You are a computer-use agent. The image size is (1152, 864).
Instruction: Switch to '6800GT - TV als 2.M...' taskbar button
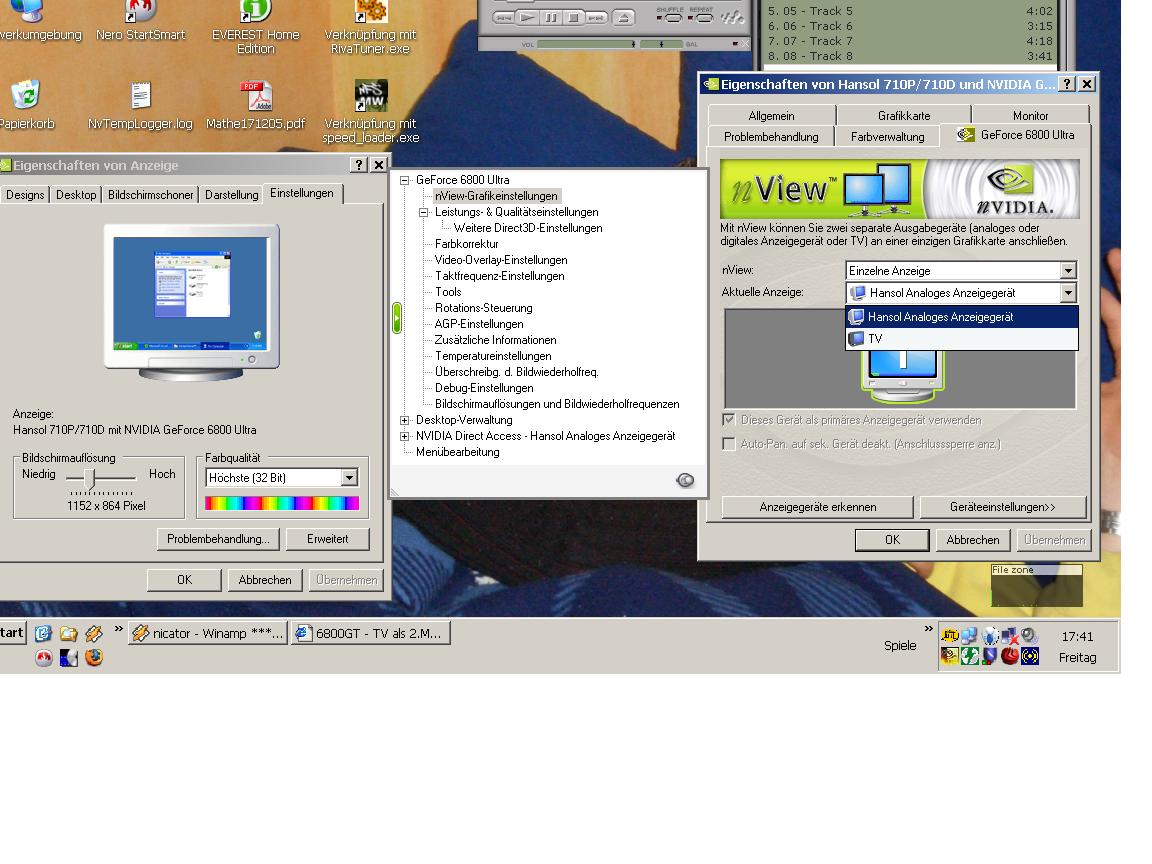[371, 633]
